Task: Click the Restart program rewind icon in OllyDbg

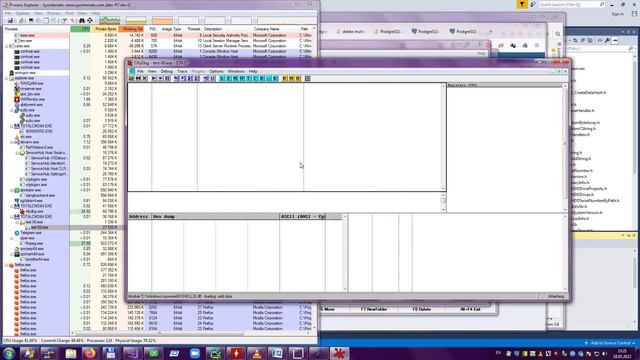Action: pos(138,78)
